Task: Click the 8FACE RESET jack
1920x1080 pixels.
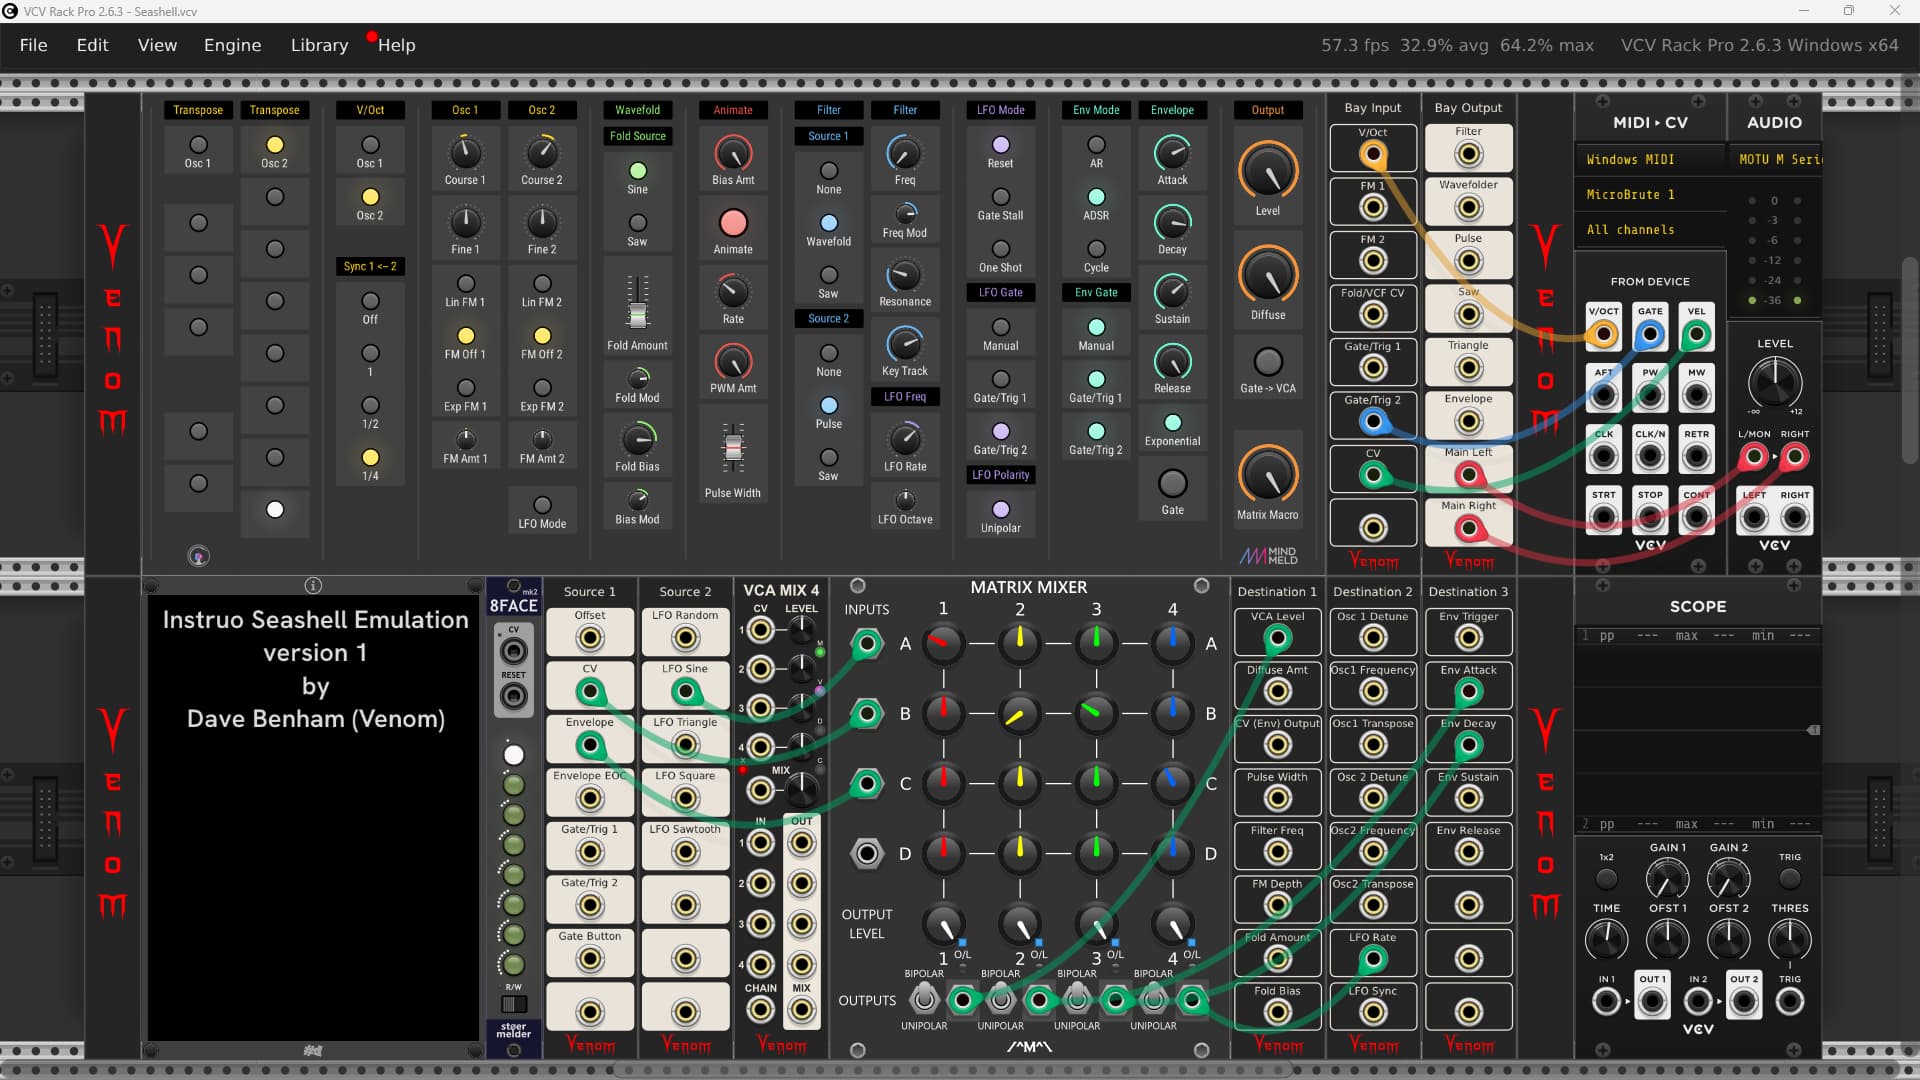Action: pos(514,695)
